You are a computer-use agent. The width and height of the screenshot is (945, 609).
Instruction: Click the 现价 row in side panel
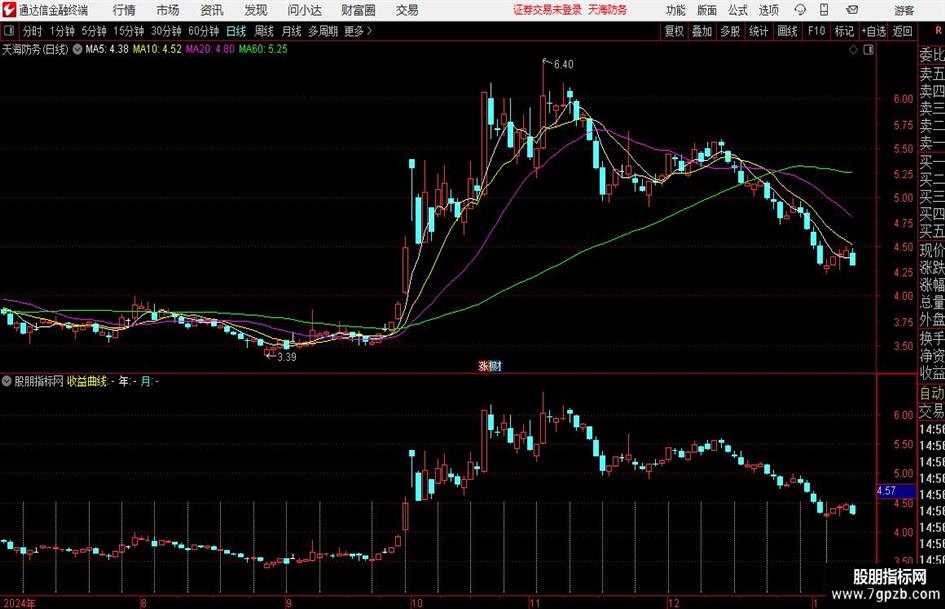(x=932, y=250)
